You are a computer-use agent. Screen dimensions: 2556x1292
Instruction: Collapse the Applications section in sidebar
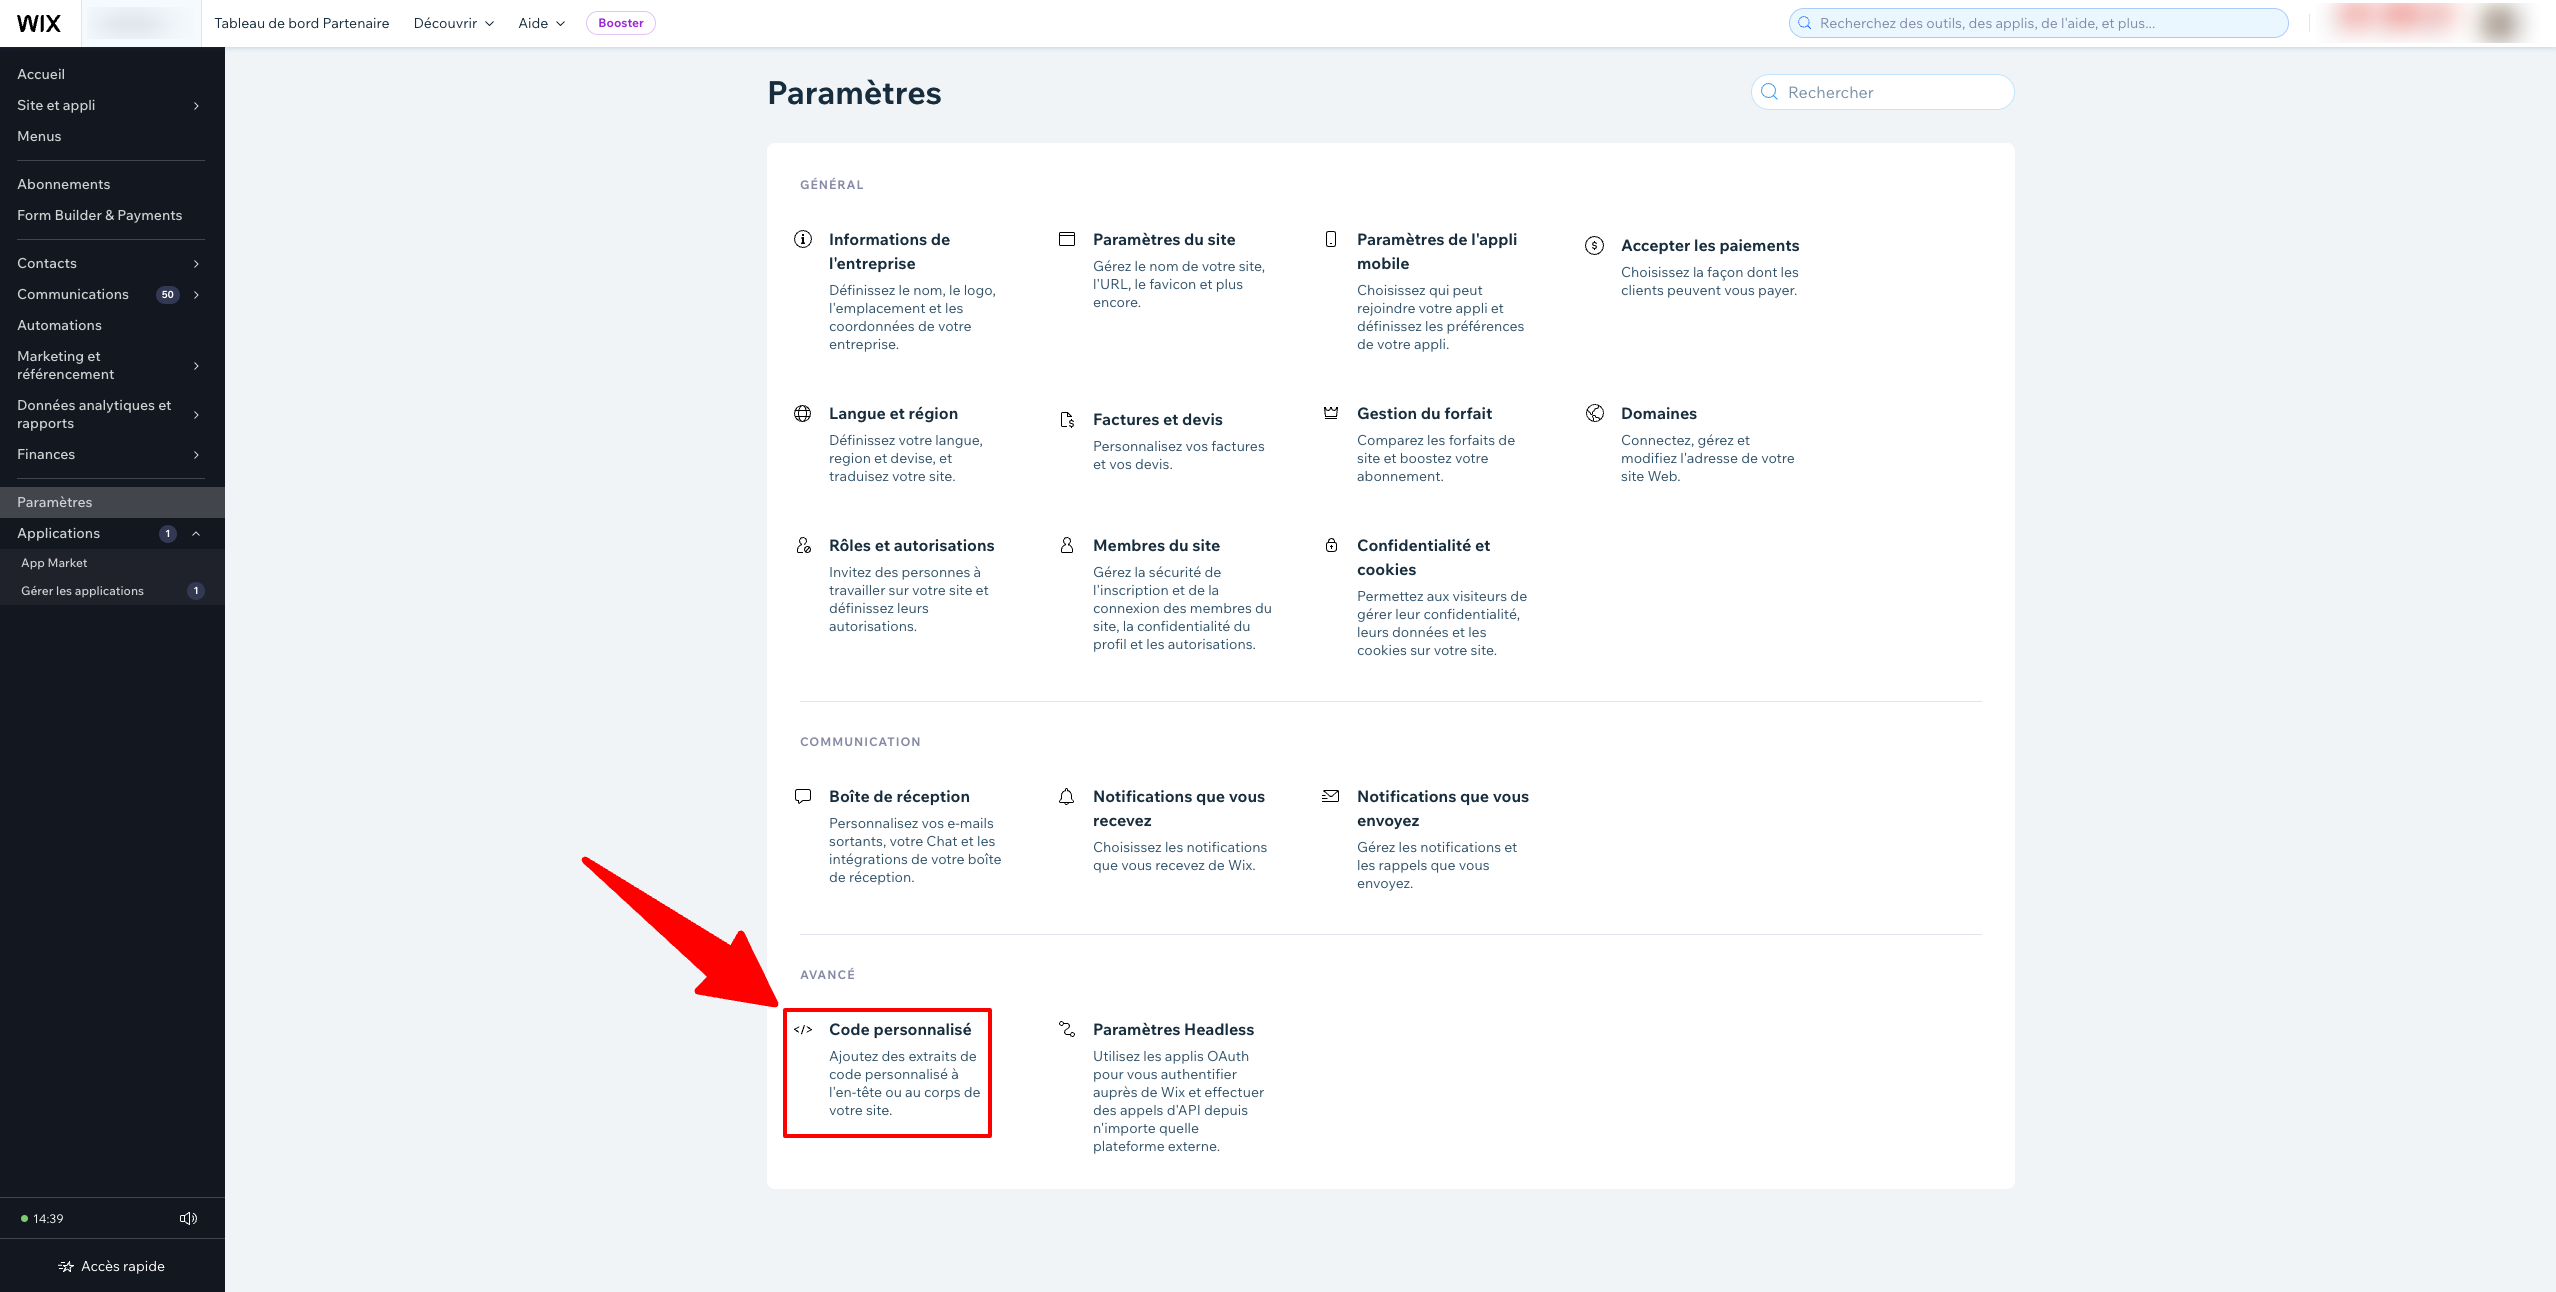coord(196,533)
